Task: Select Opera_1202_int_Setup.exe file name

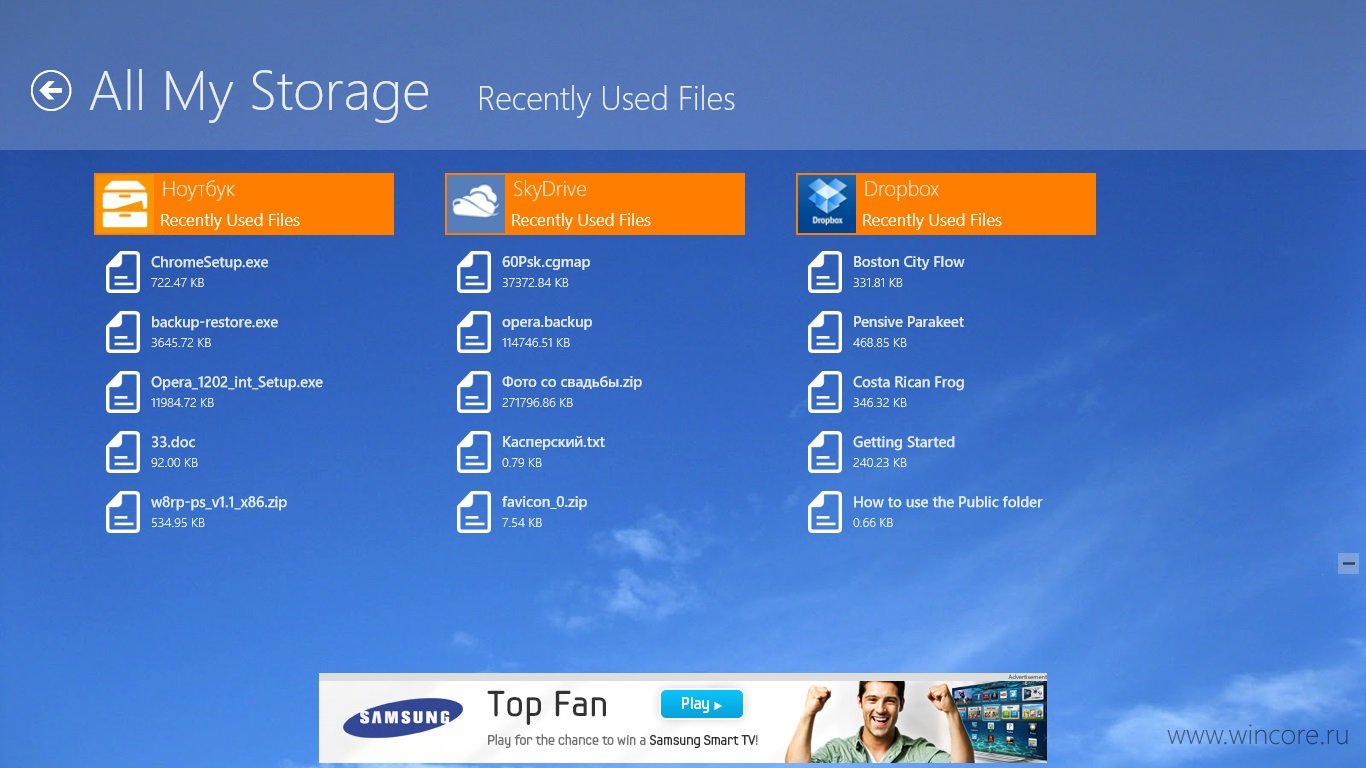Action: (237, 382)
